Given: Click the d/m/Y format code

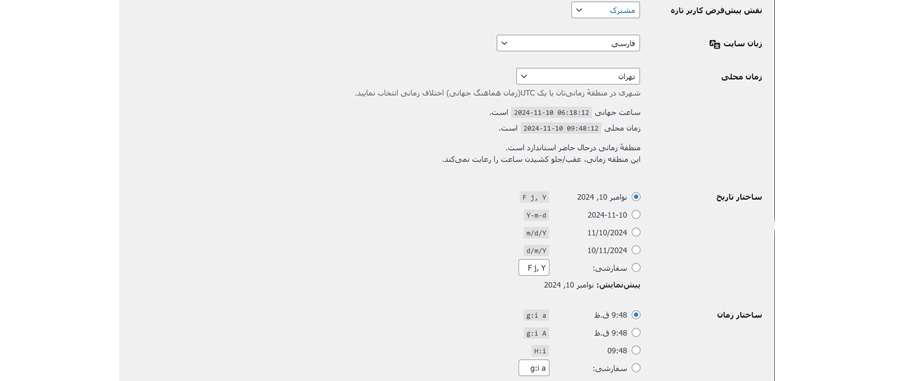Looking at the screenshot, I should (x=536, y=251).
